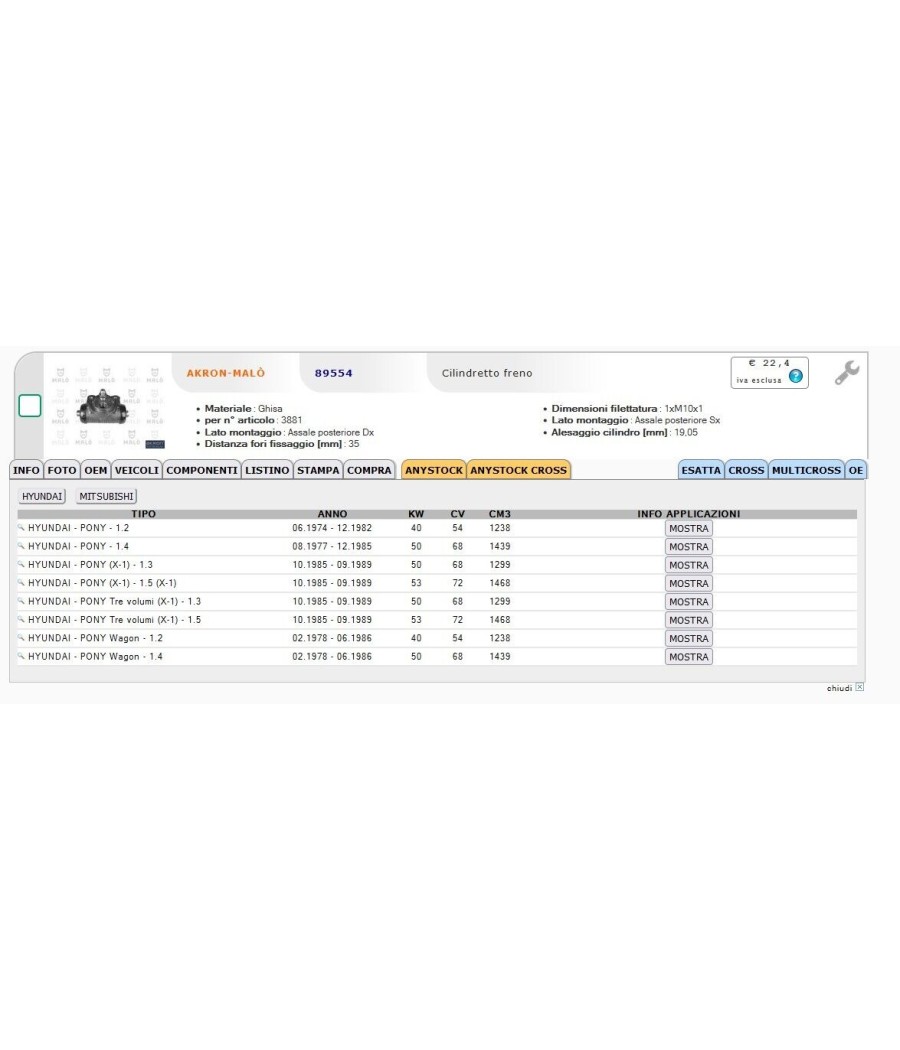Click MOSTRA for HYUNDAI PONY 1.2

688,528
